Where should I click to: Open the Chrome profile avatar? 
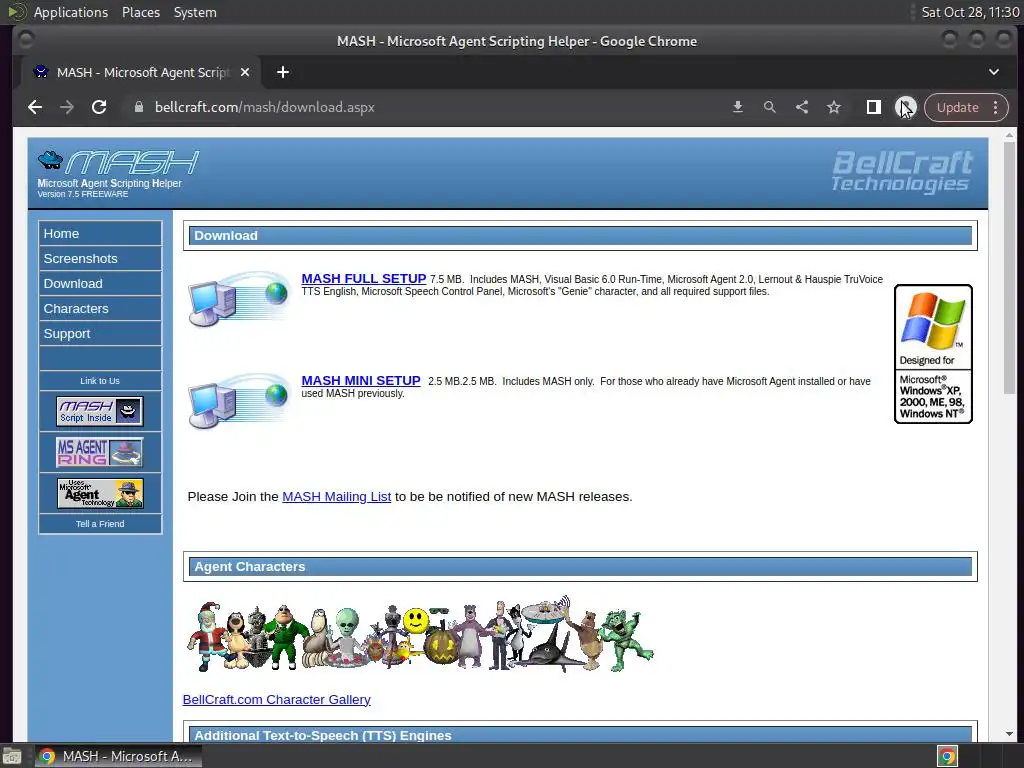click(x=905, y=107)
